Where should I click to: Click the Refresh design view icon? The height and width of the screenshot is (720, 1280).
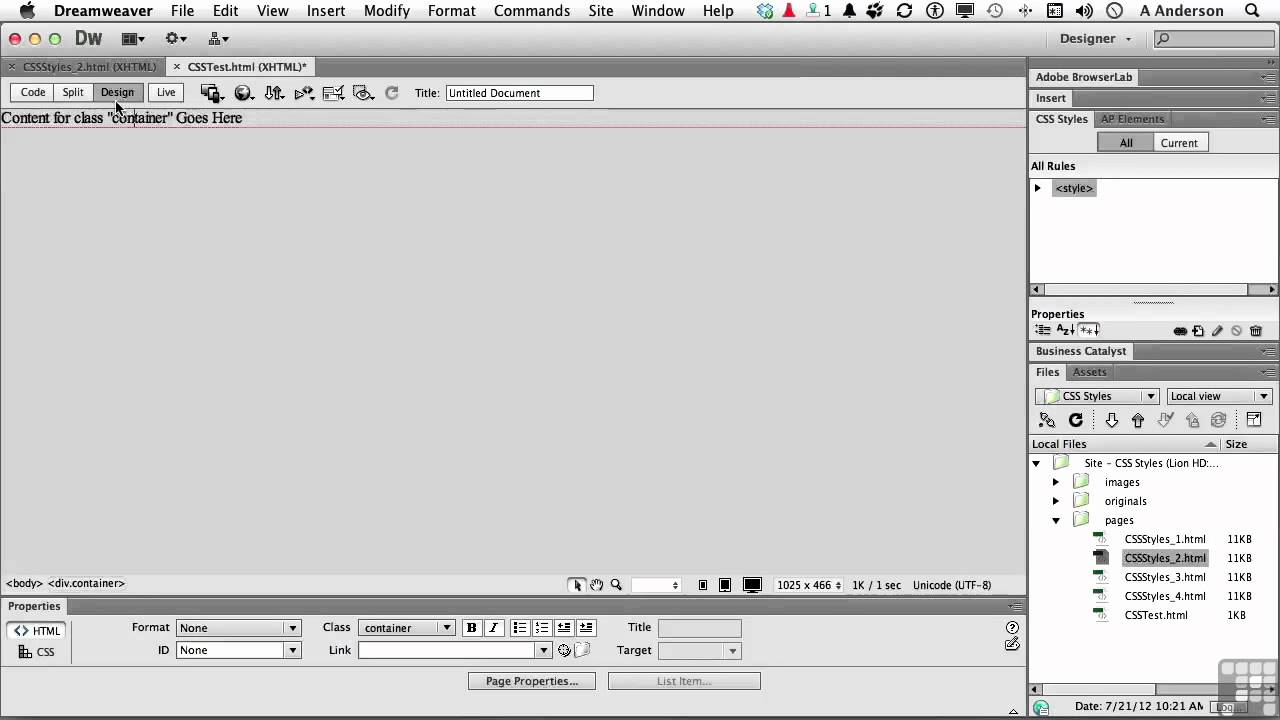coord(392,93)
